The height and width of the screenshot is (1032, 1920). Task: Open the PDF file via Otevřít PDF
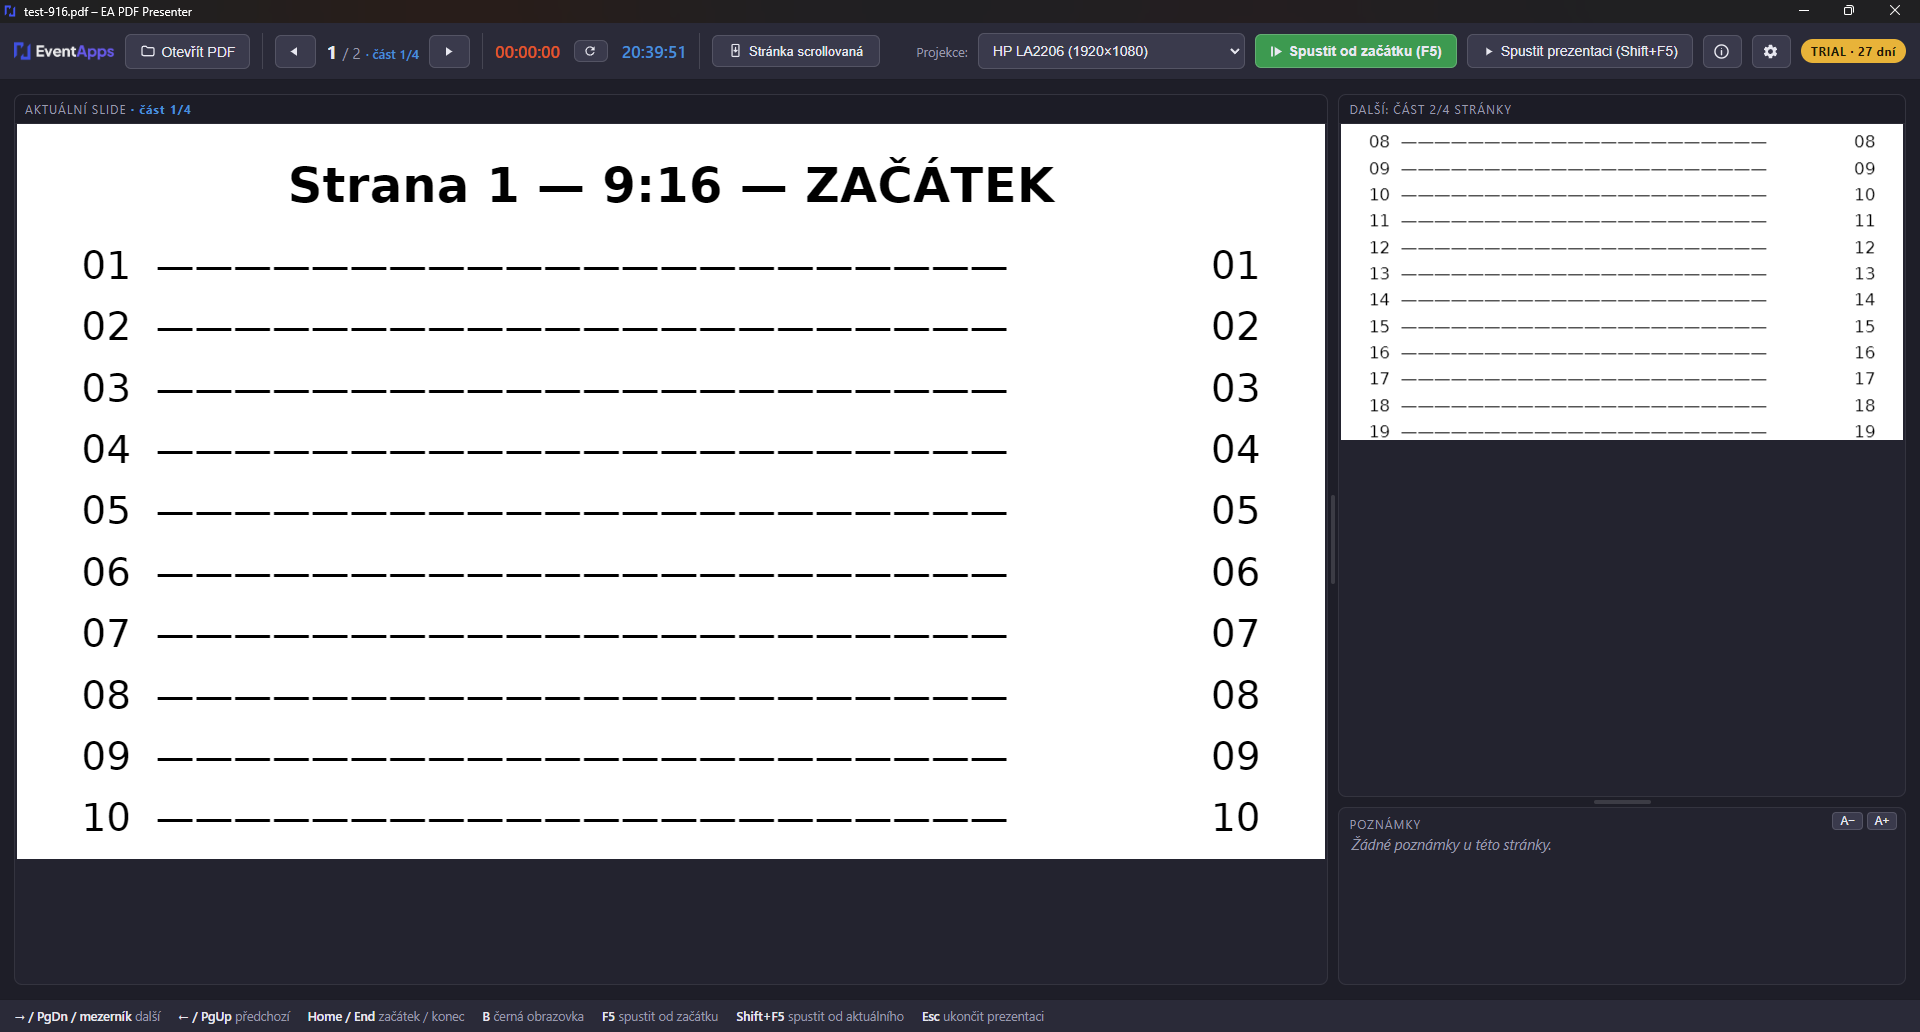click(188, 51)
